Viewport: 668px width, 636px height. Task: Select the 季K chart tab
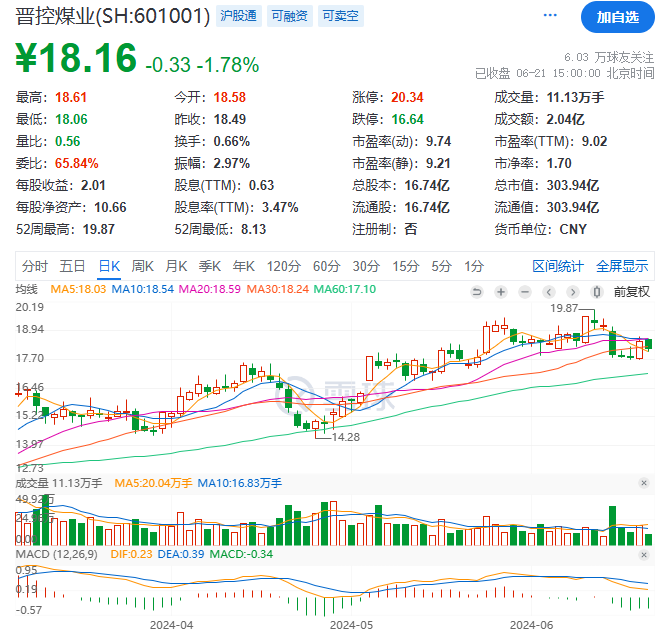(x=210, y=266)
